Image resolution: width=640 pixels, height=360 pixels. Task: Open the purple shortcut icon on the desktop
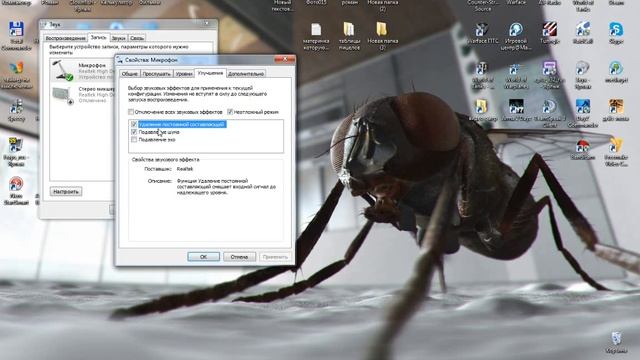(549, 69)
